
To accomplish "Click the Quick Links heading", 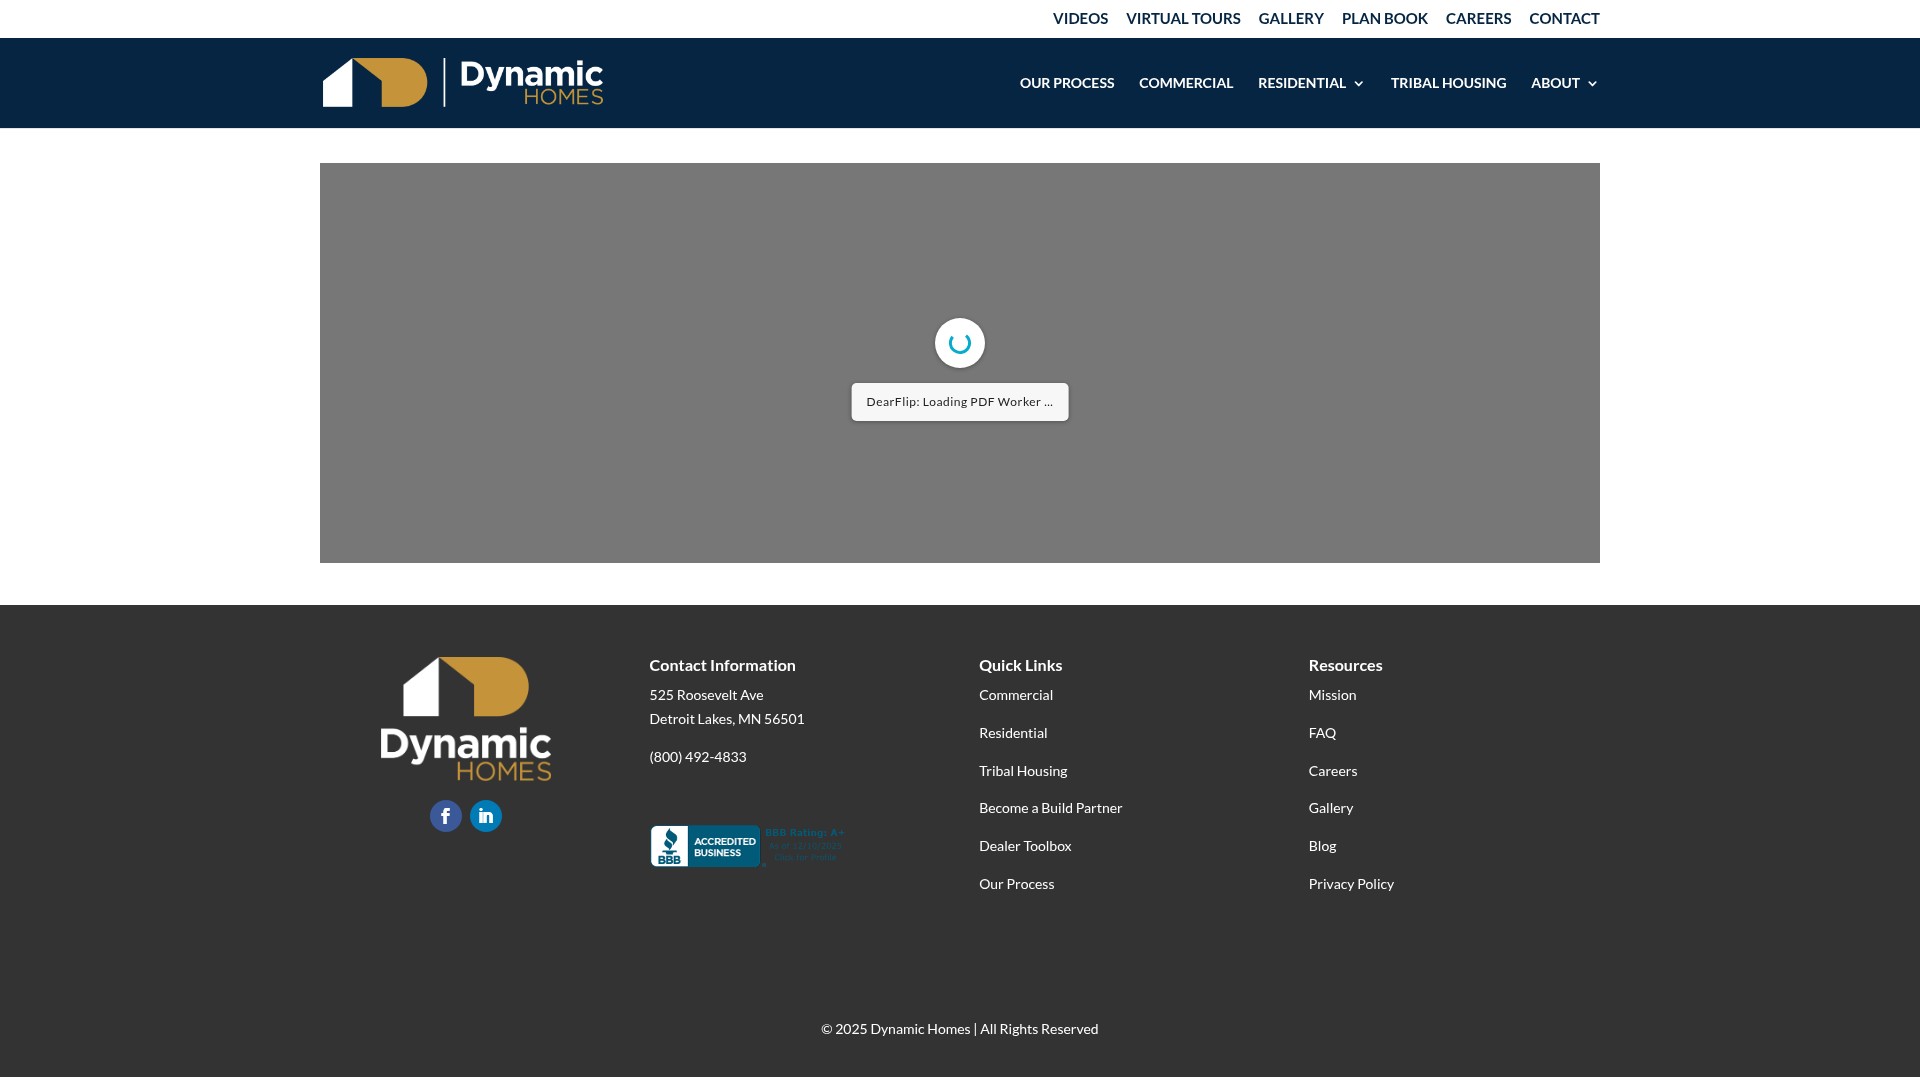I will click(x=1021, y=665).
